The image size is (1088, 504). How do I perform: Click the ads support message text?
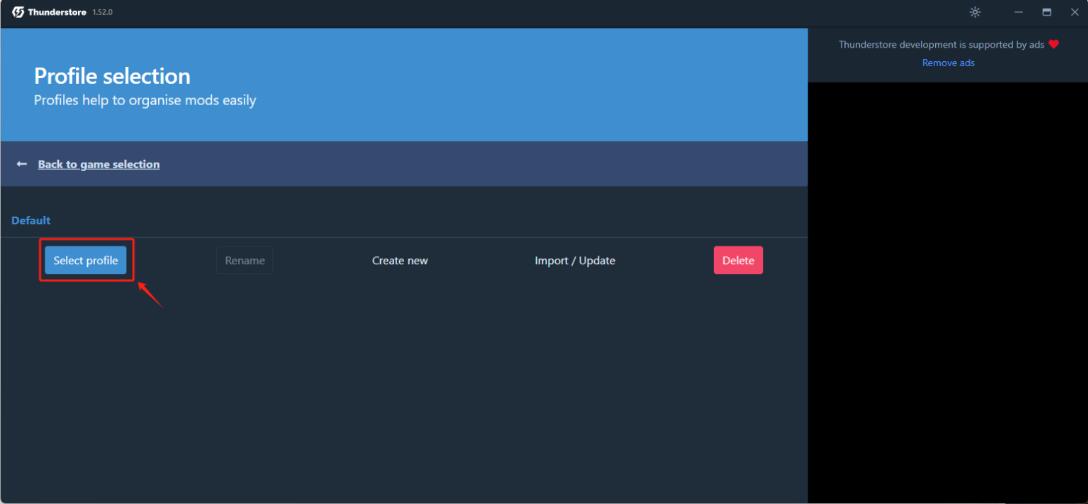941,44
